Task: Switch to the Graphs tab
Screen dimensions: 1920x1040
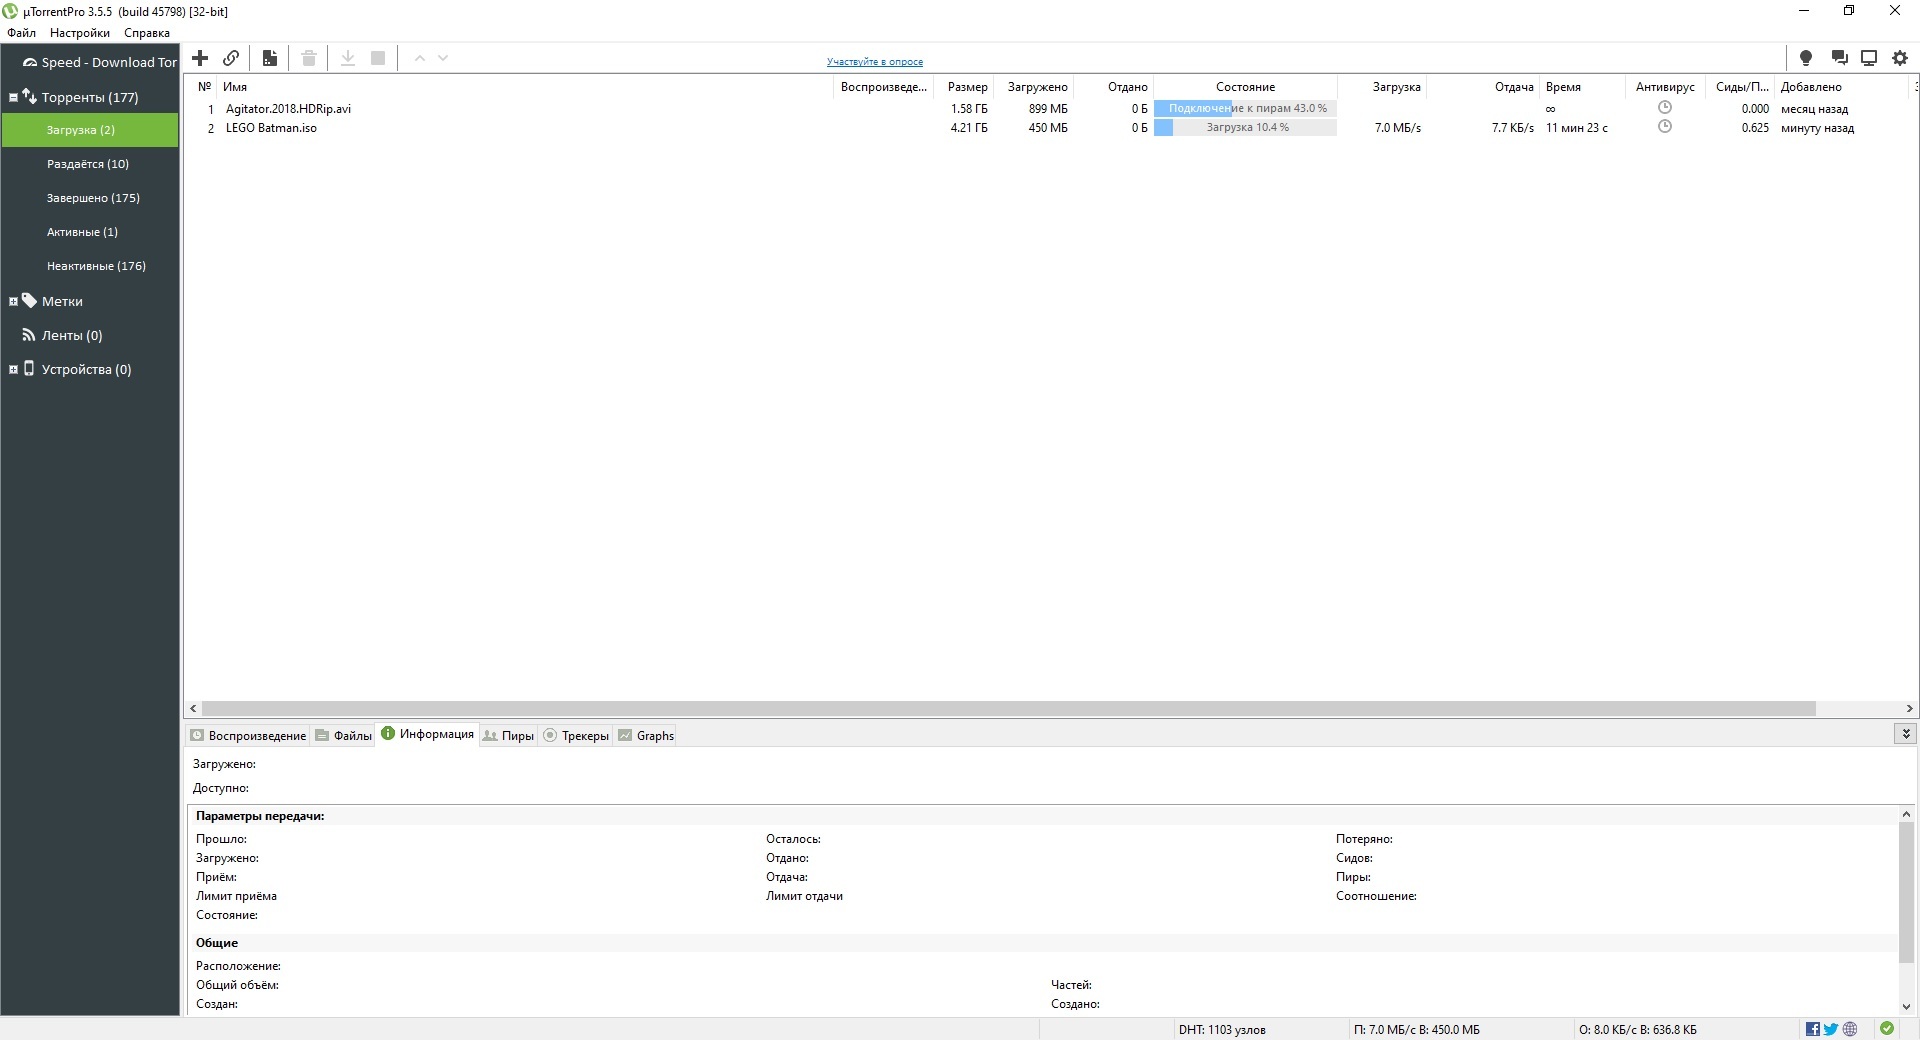Action: 646,735
